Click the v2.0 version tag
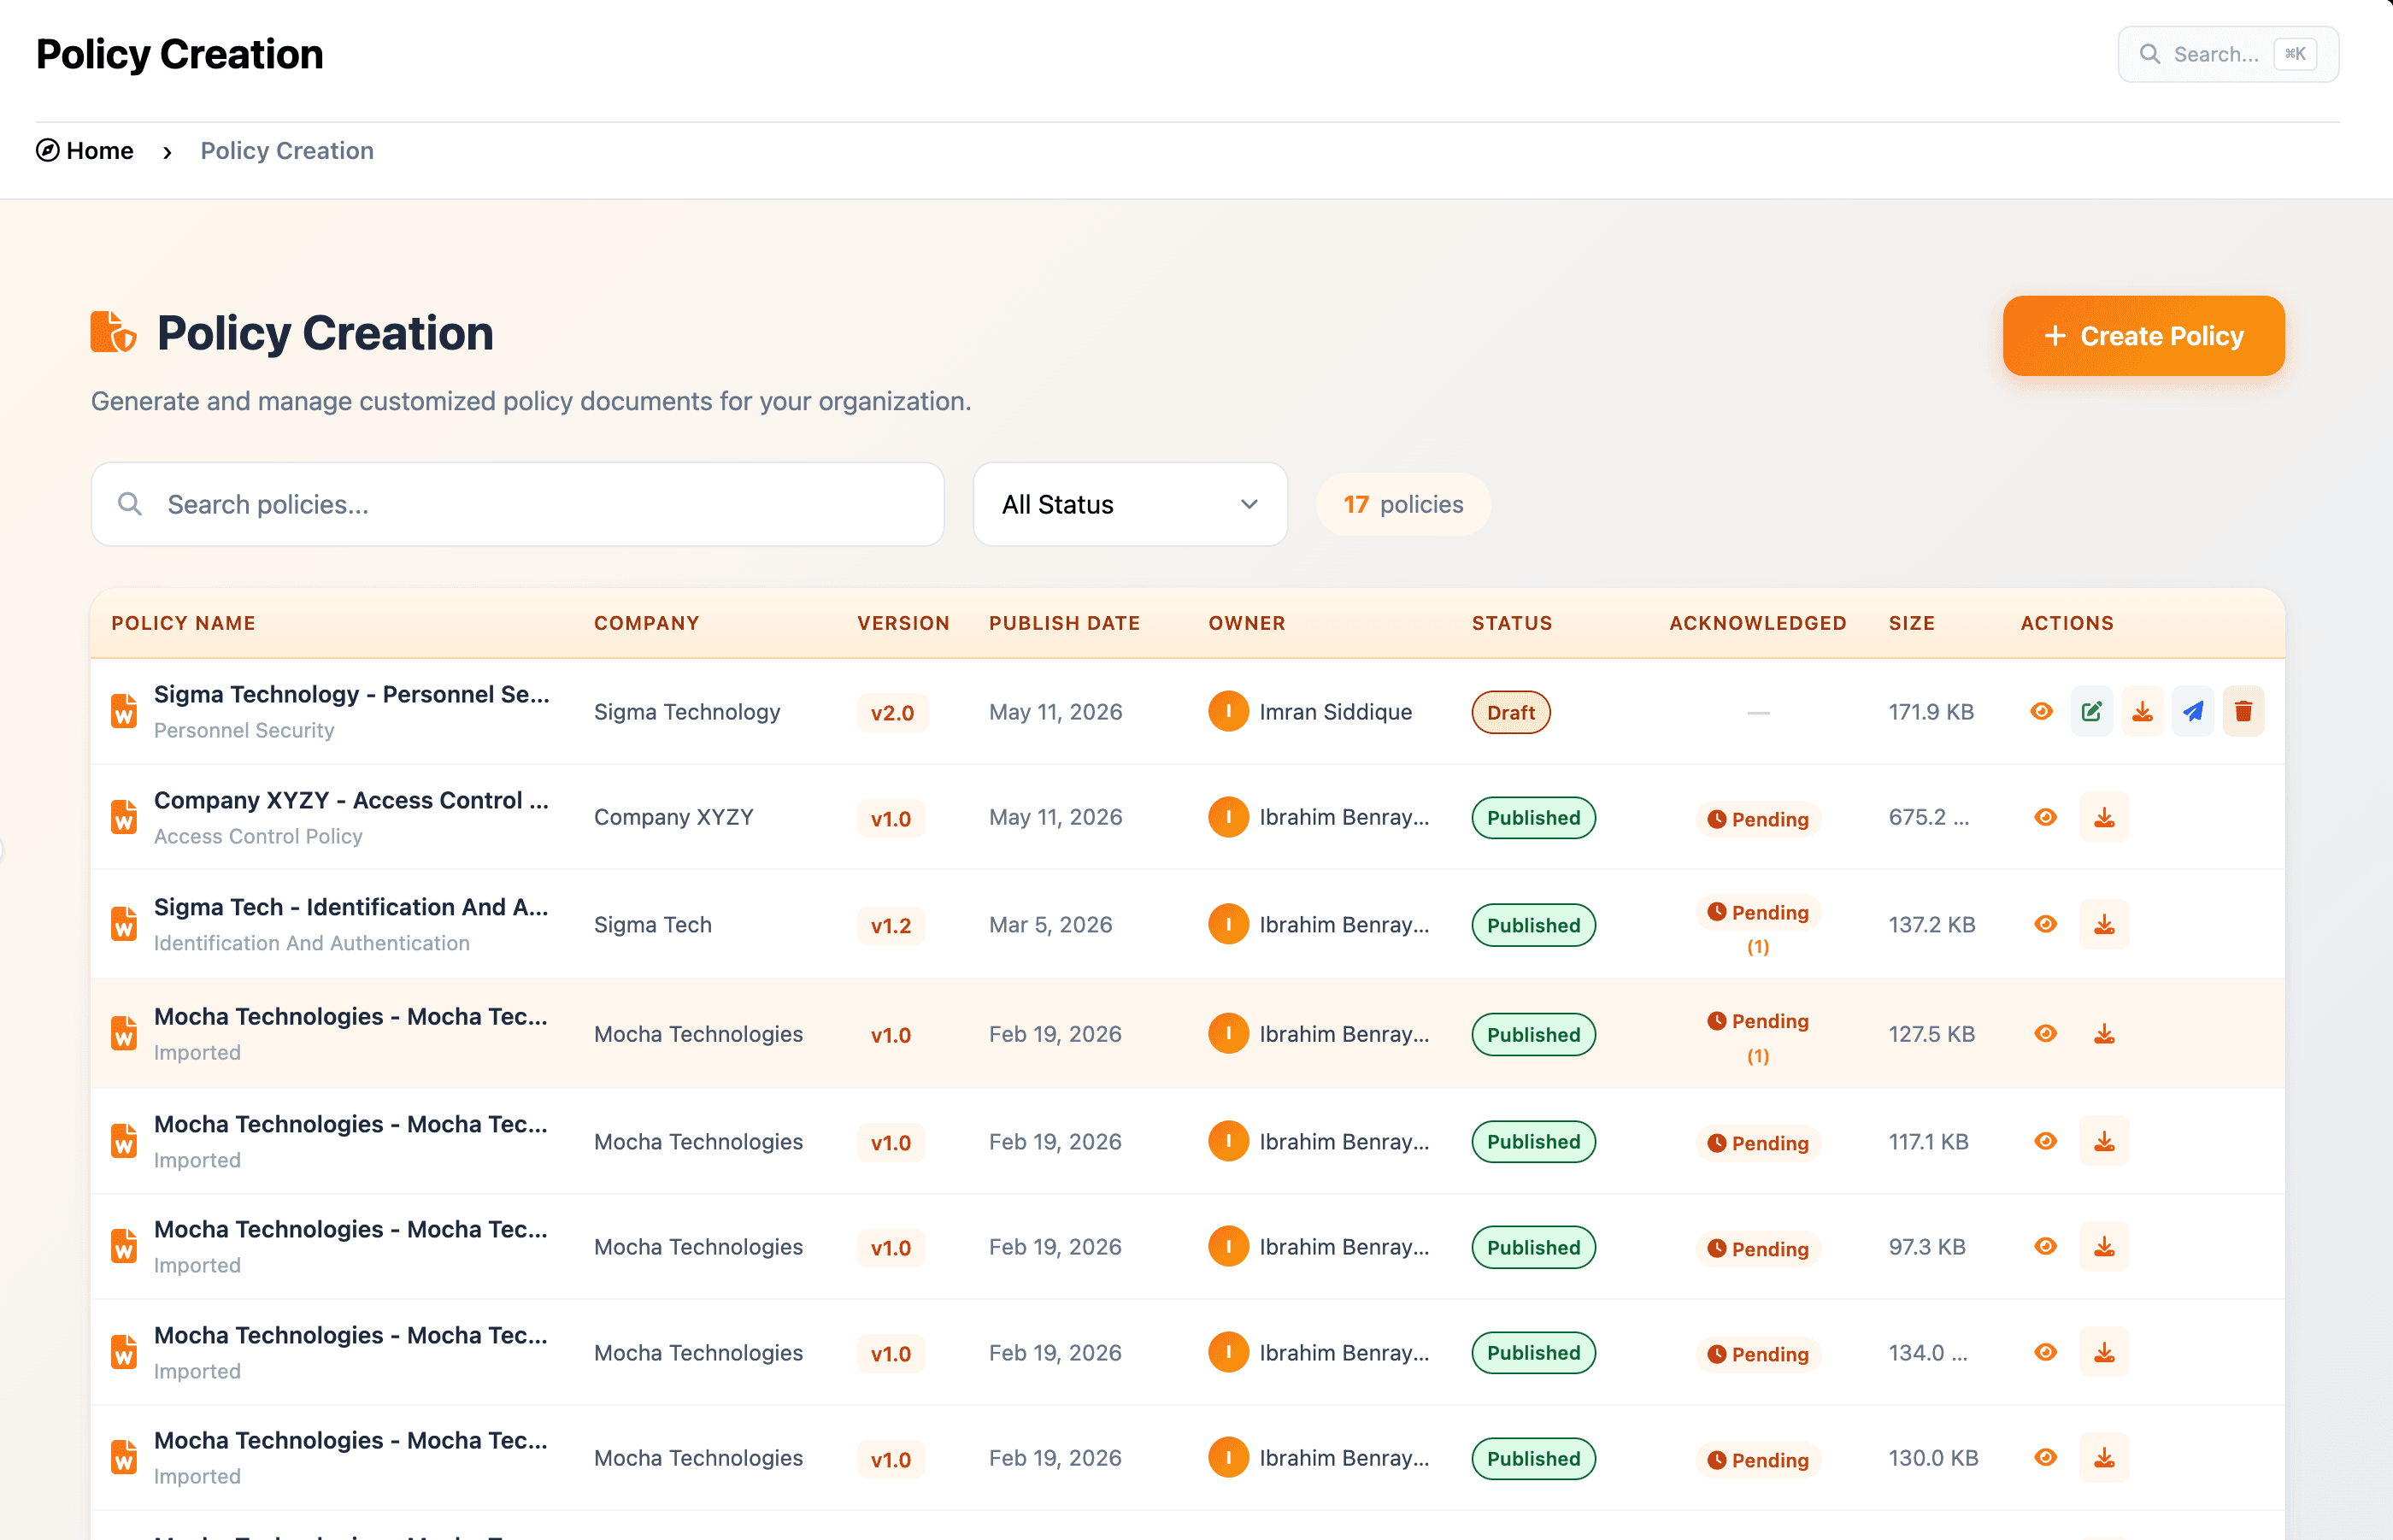 892,713
